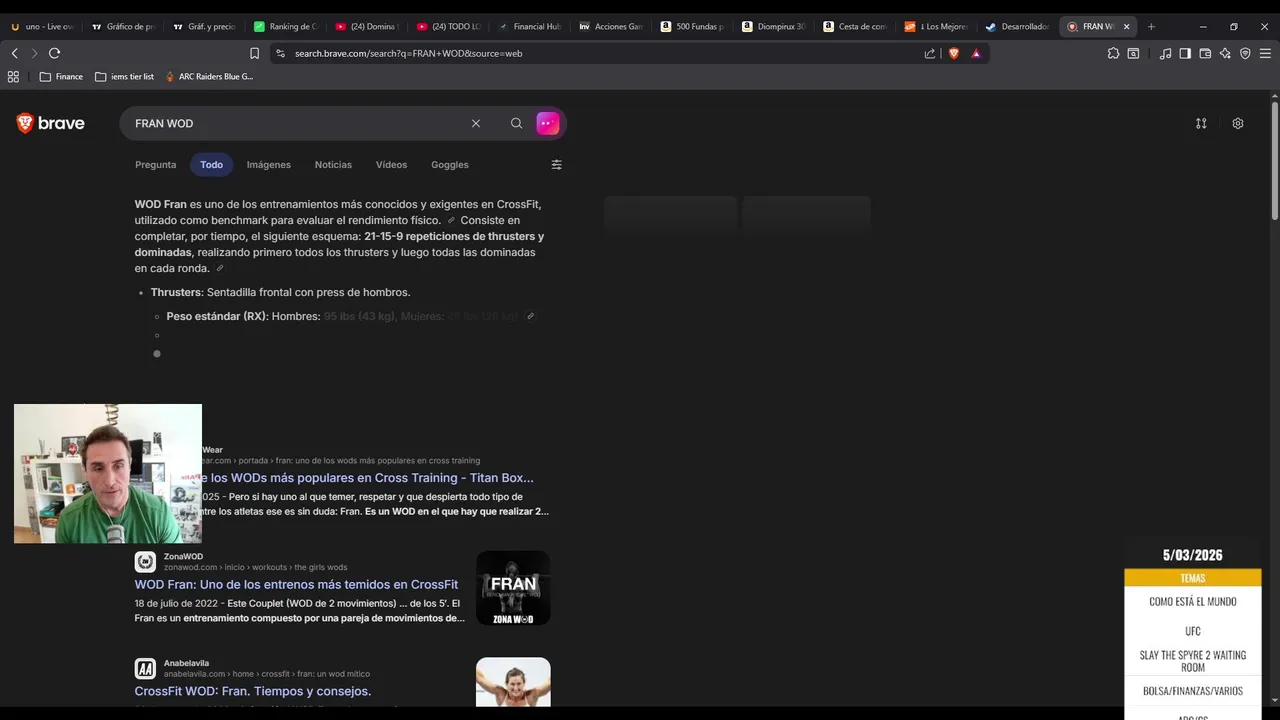Click 'COMO ESTÁ EL MUNDO' in the topics overlay

point(1193,602)
